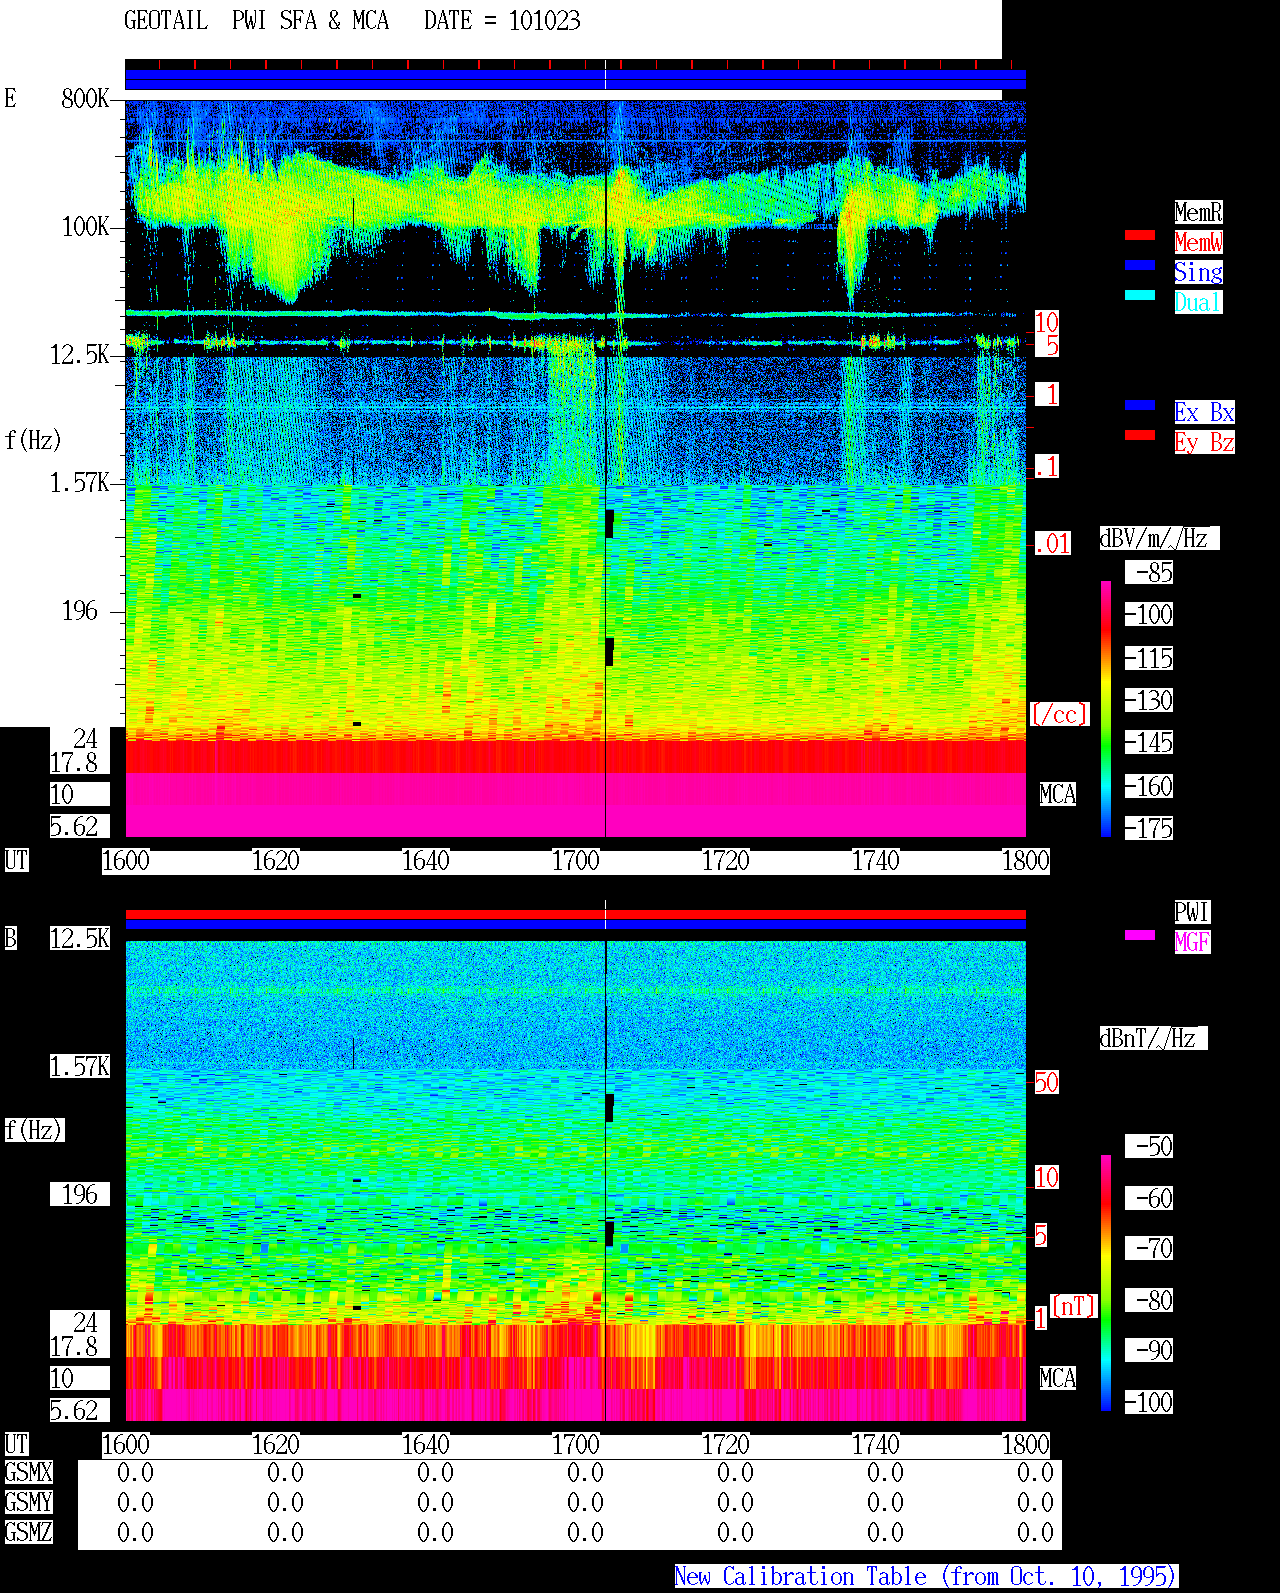Click the -115 color scale value
The width and height of the screenshot is (1280, 1593).
tap(1150, 658)
